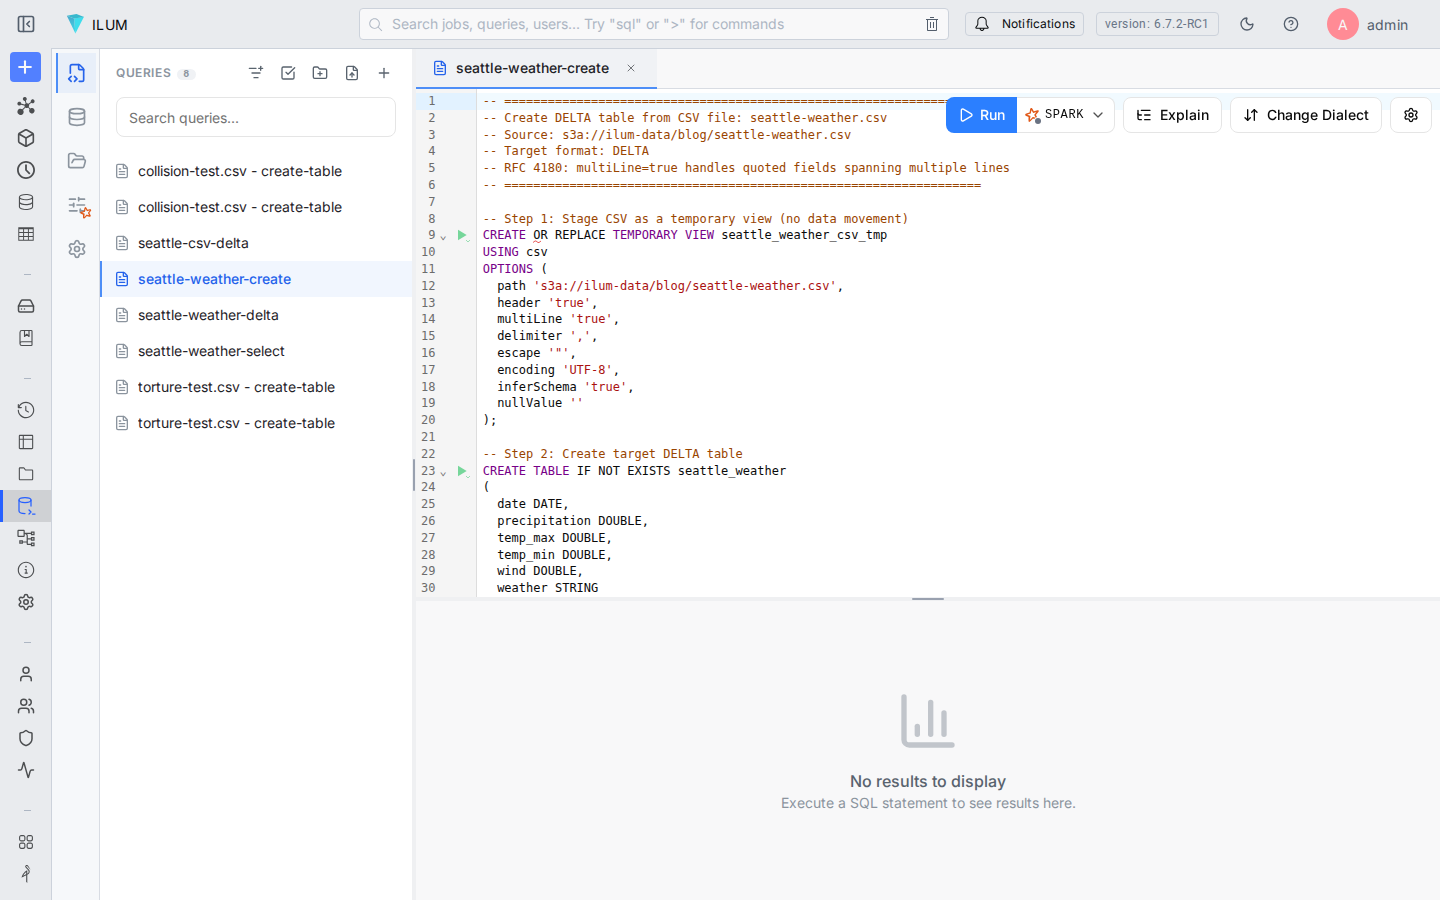Click the Explain button

(x=1173, y=115)
